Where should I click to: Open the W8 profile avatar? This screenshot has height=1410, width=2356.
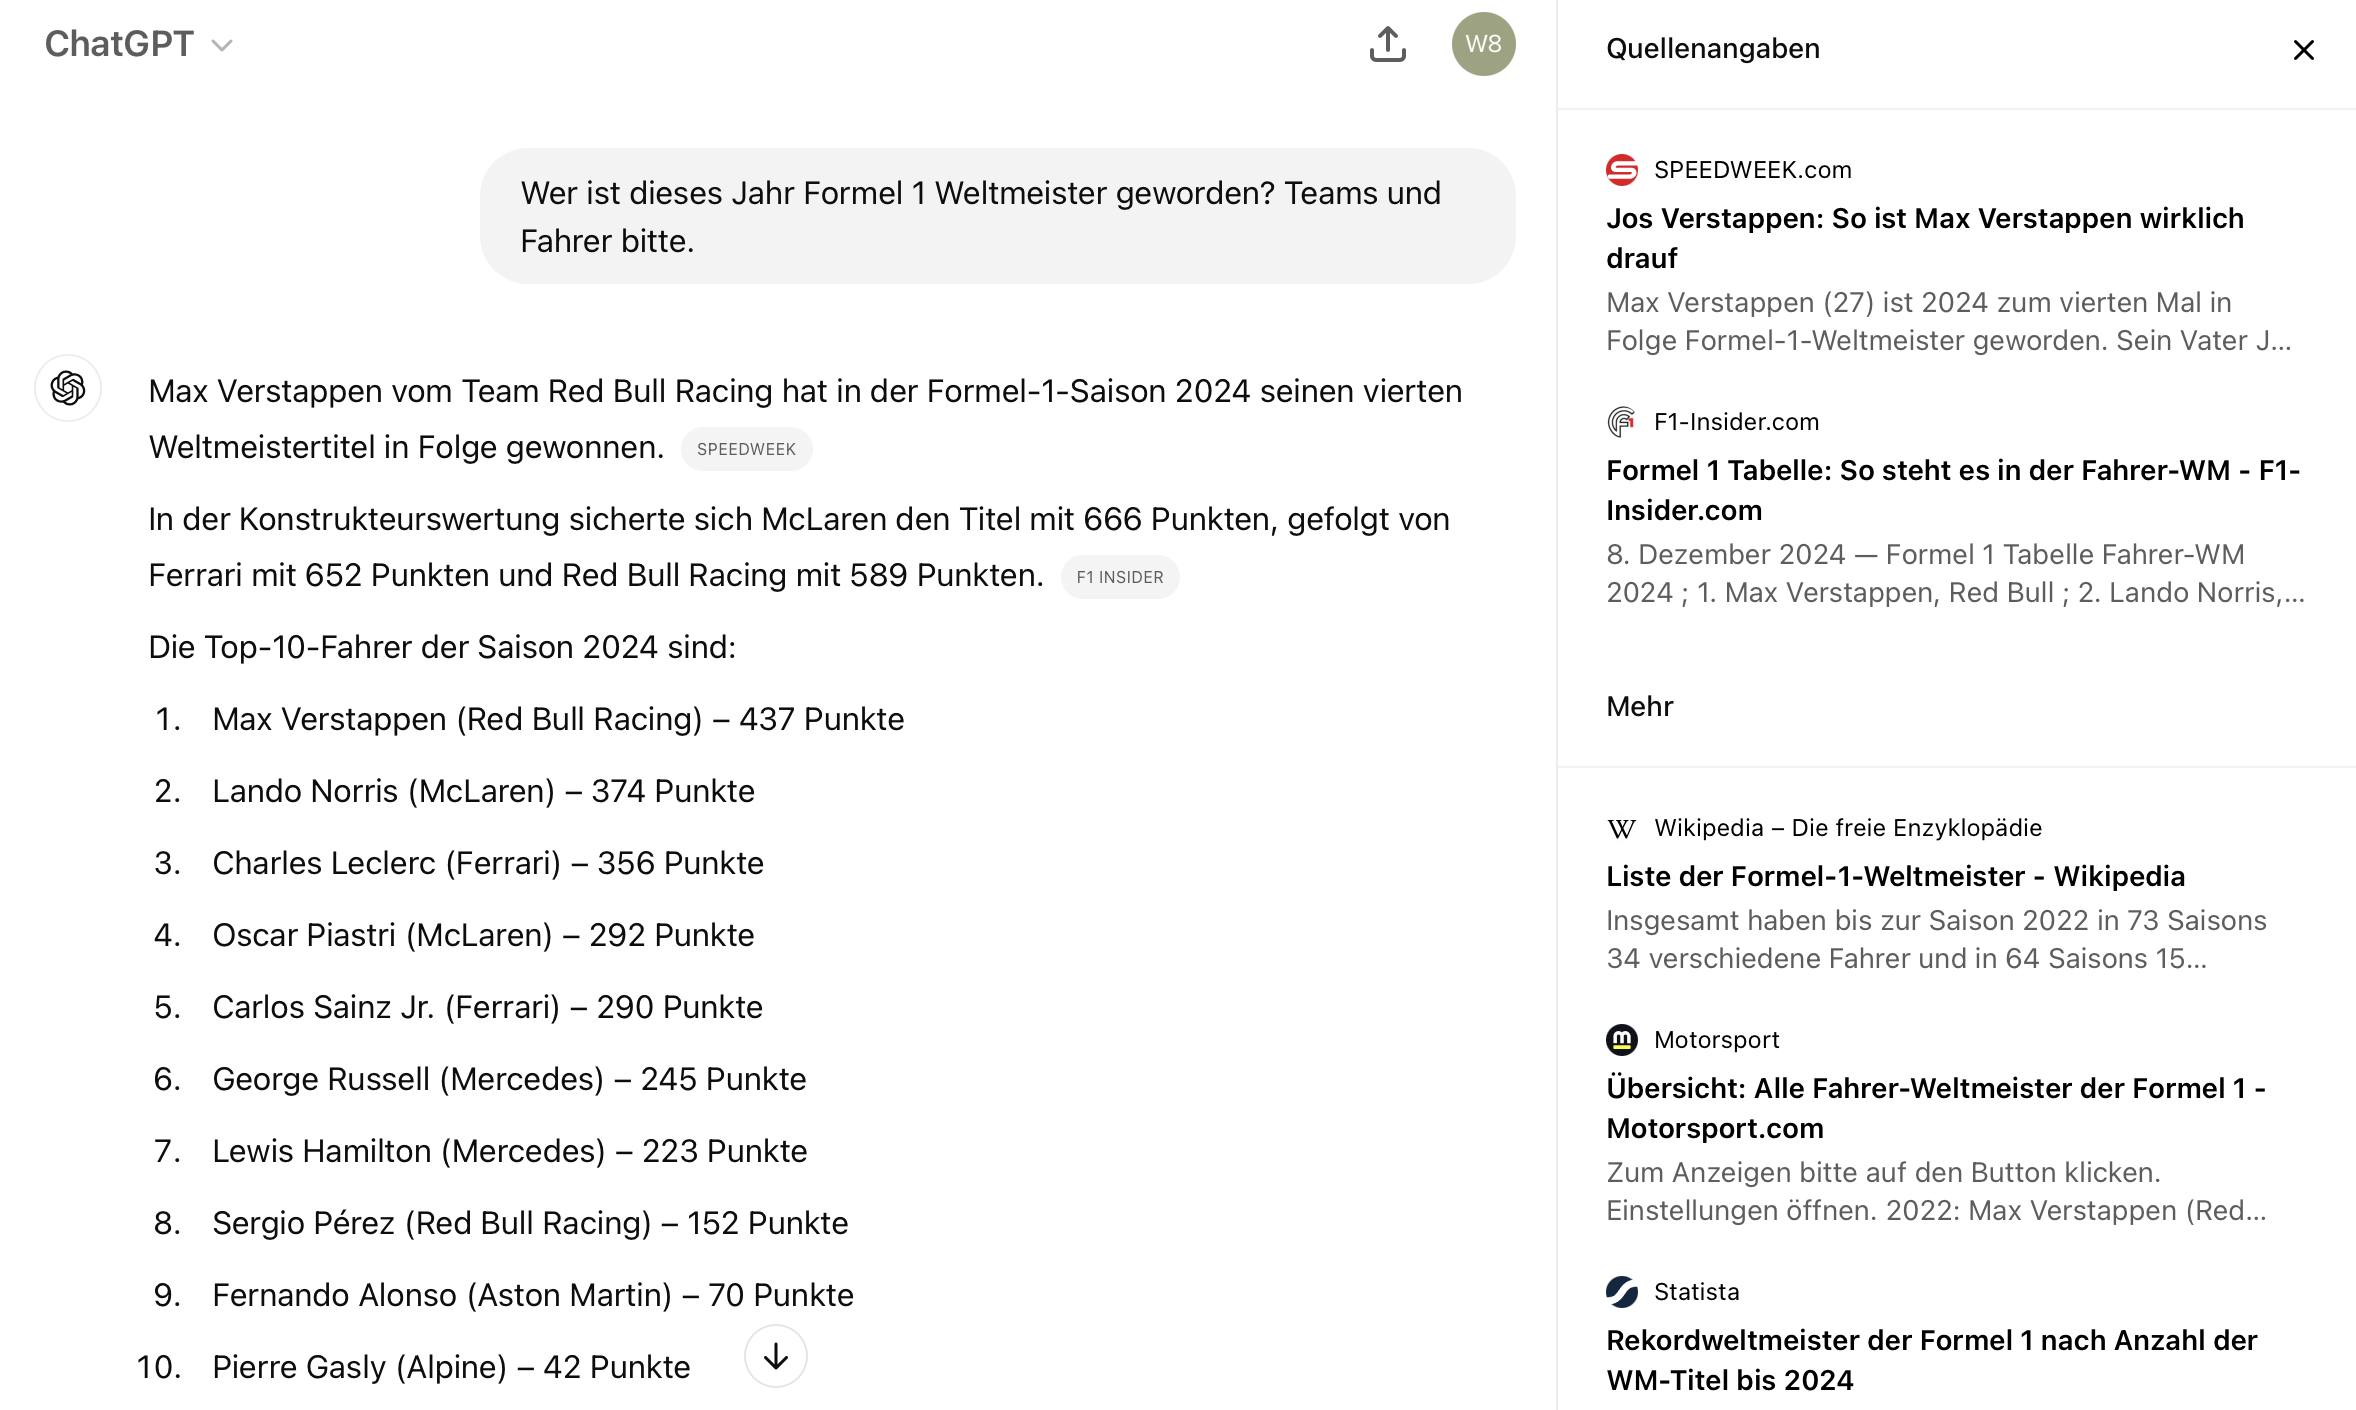[1483, 44]
